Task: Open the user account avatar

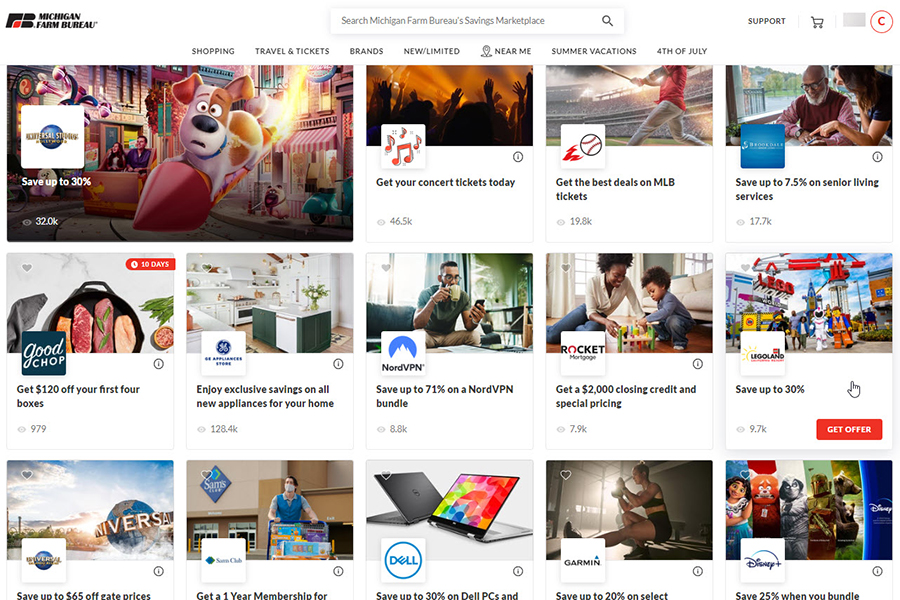Action: click(x=881, y=21)
